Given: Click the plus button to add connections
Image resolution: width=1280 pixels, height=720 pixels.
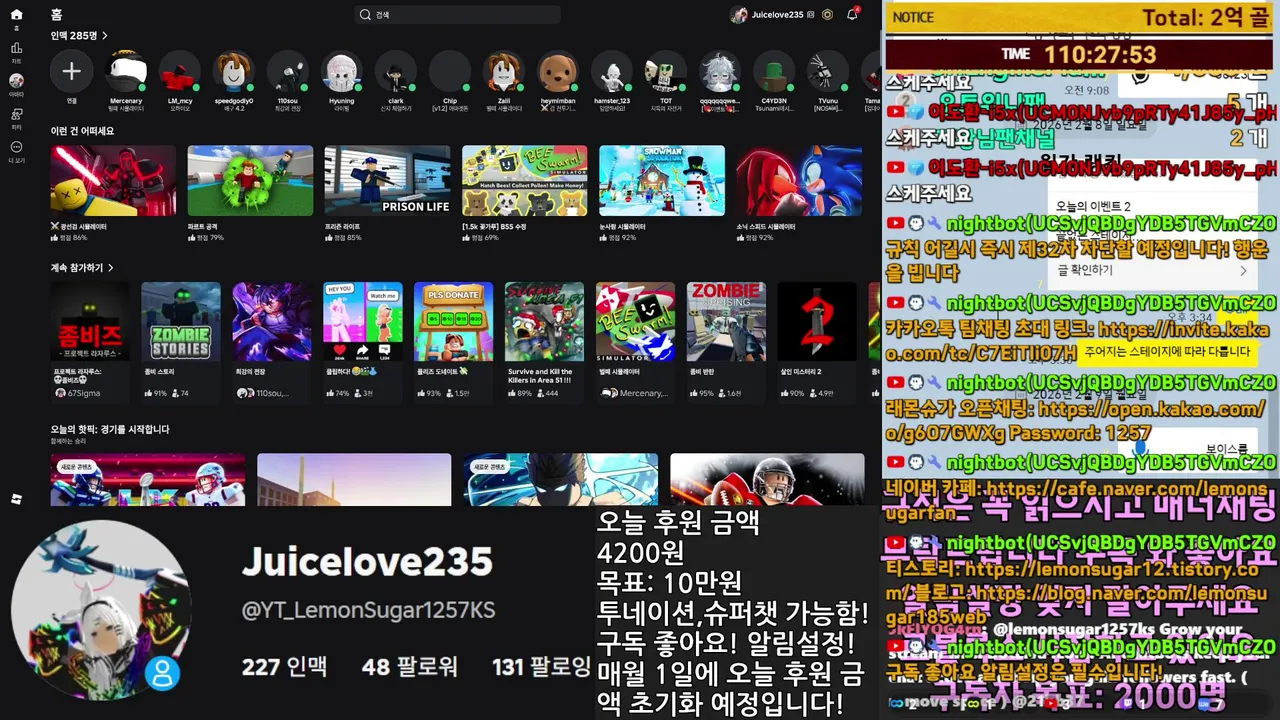Looking at the screenshot, I should (72, 72).
